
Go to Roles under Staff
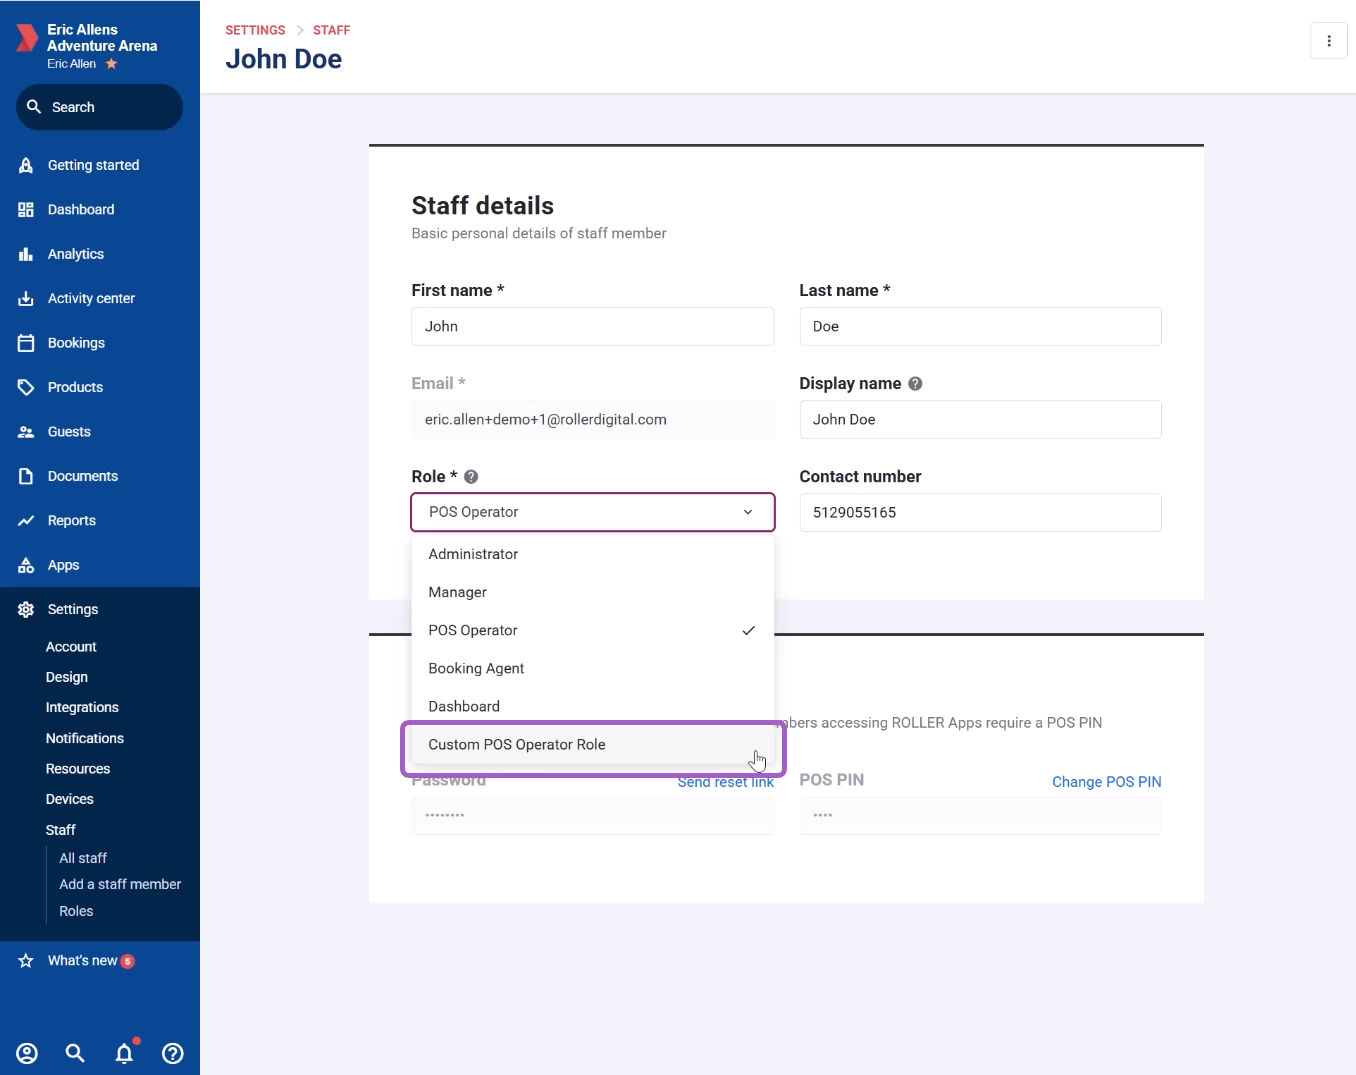coord(76,911)
